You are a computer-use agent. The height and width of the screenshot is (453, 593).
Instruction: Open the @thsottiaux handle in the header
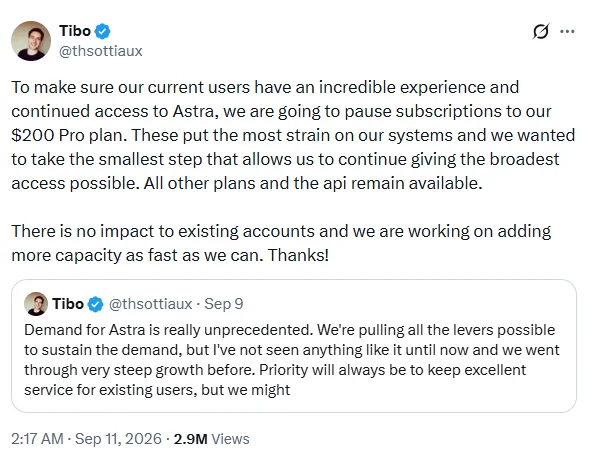click(x=101, y=51)
